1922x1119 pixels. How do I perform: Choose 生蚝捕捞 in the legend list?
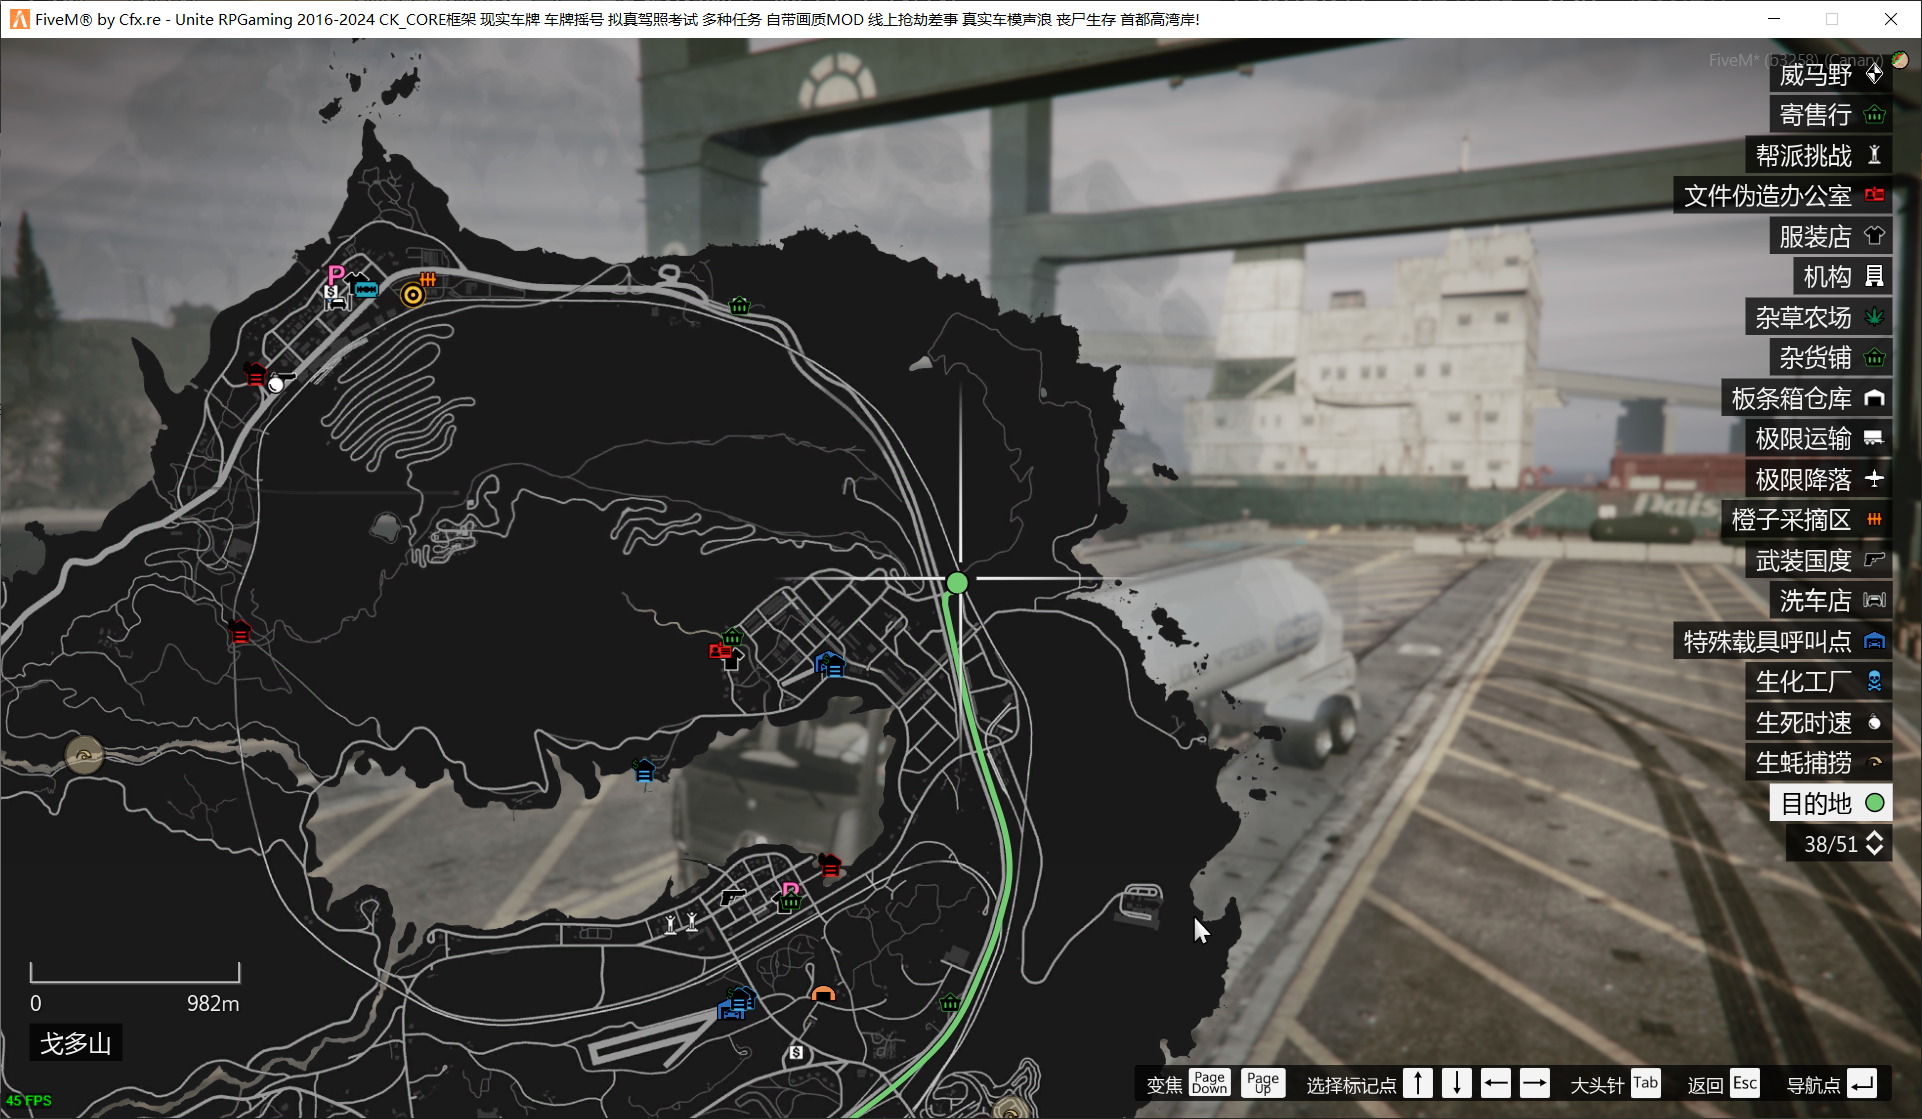pyautogui.click(x=1819, y=762)
